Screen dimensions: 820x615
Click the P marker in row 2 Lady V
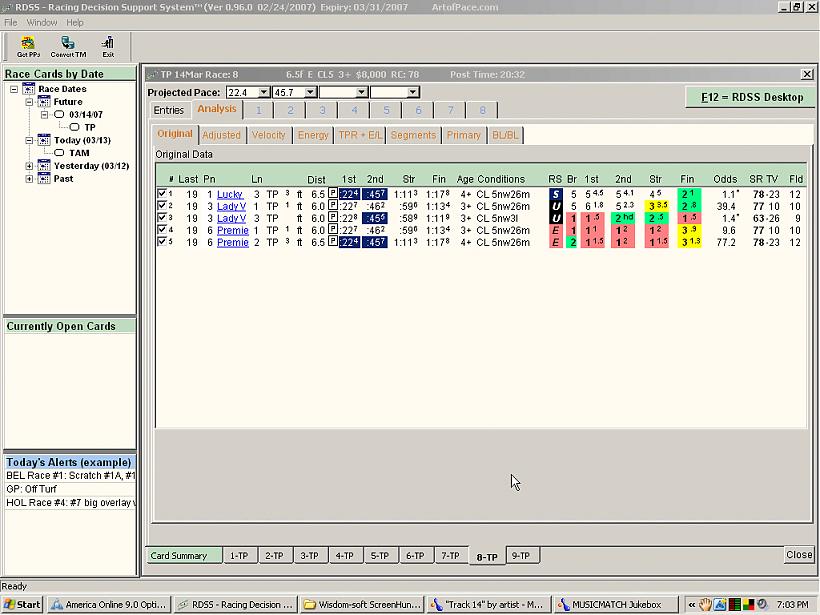point(333,206)
